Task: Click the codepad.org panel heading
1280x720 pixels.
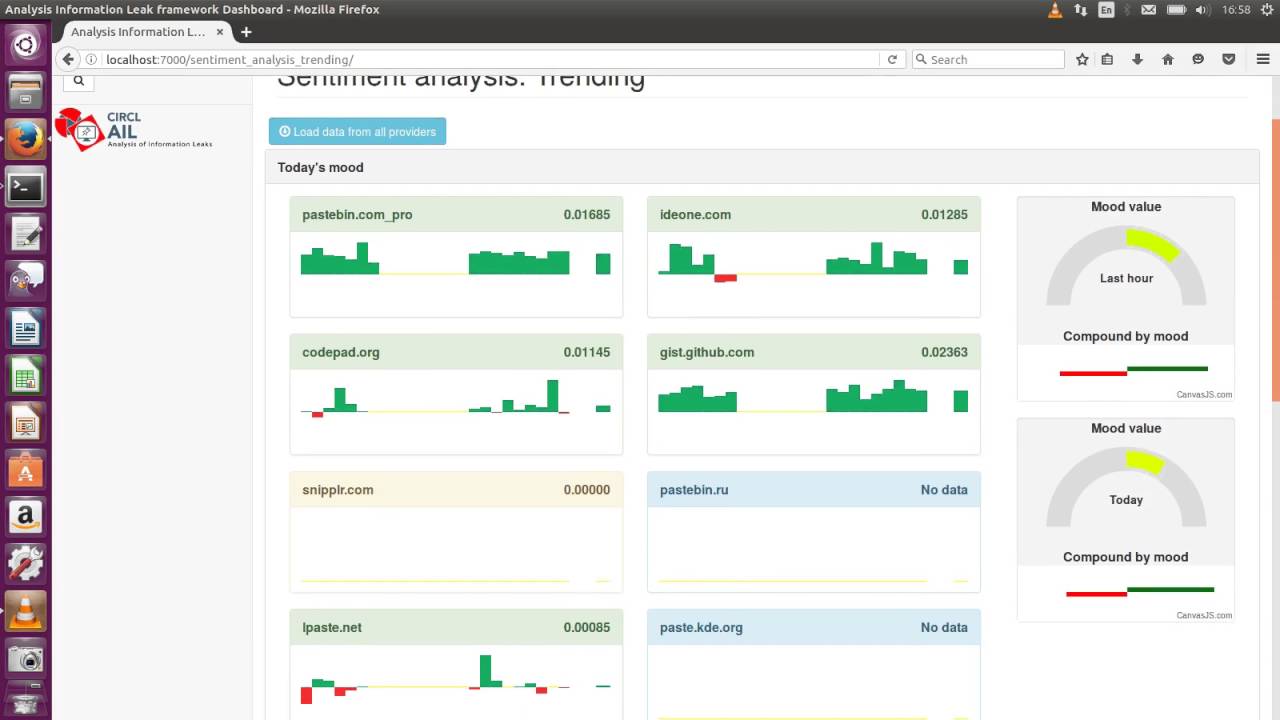Action: pyautogui.click(x=456, y=352)
